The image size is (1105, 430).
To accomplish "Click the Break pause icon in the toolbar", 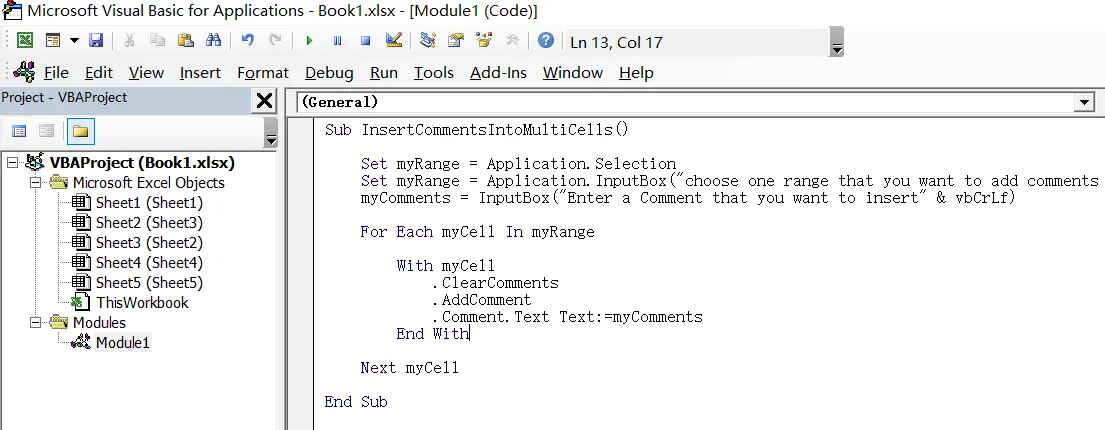I will [338, 41].
